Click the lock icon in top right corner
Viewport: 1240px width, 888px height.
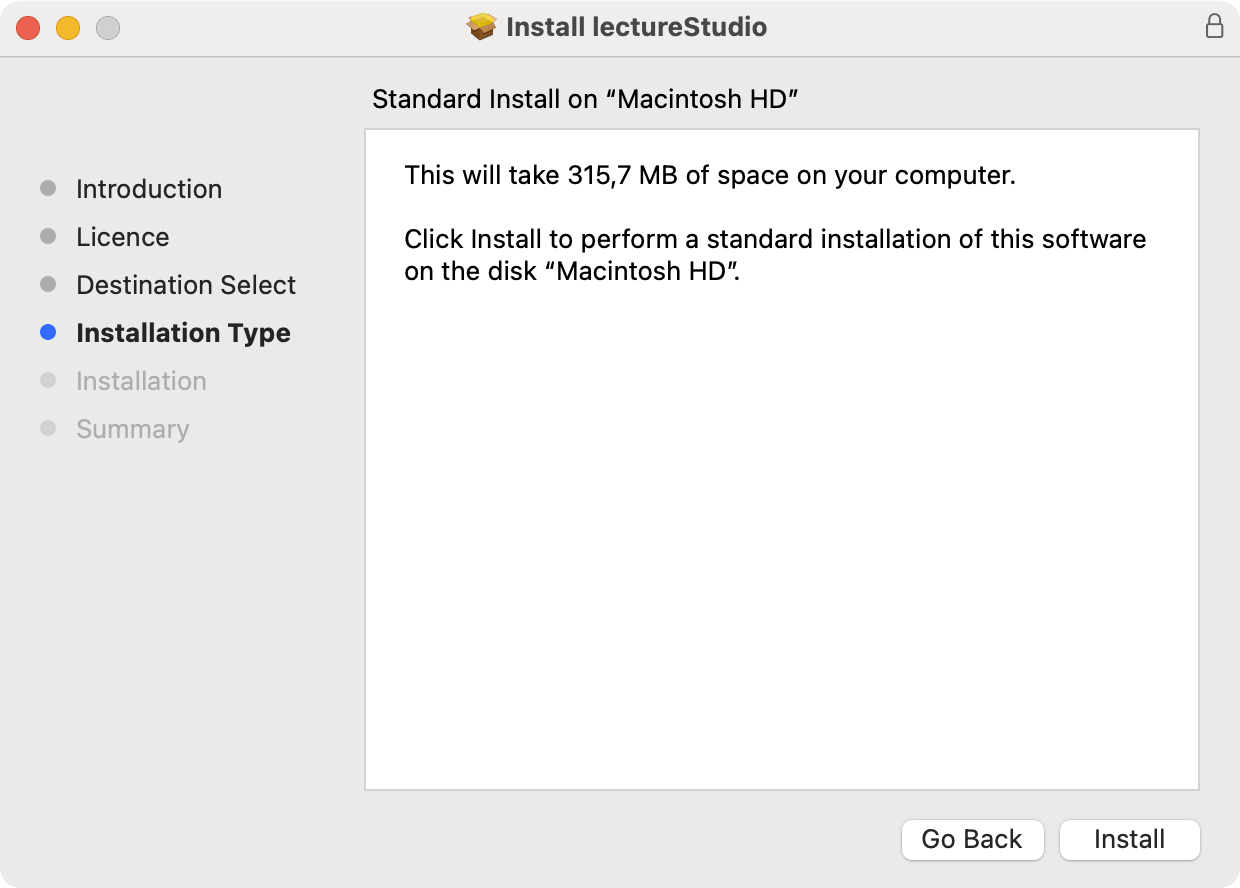click(x=1215, y=27)
